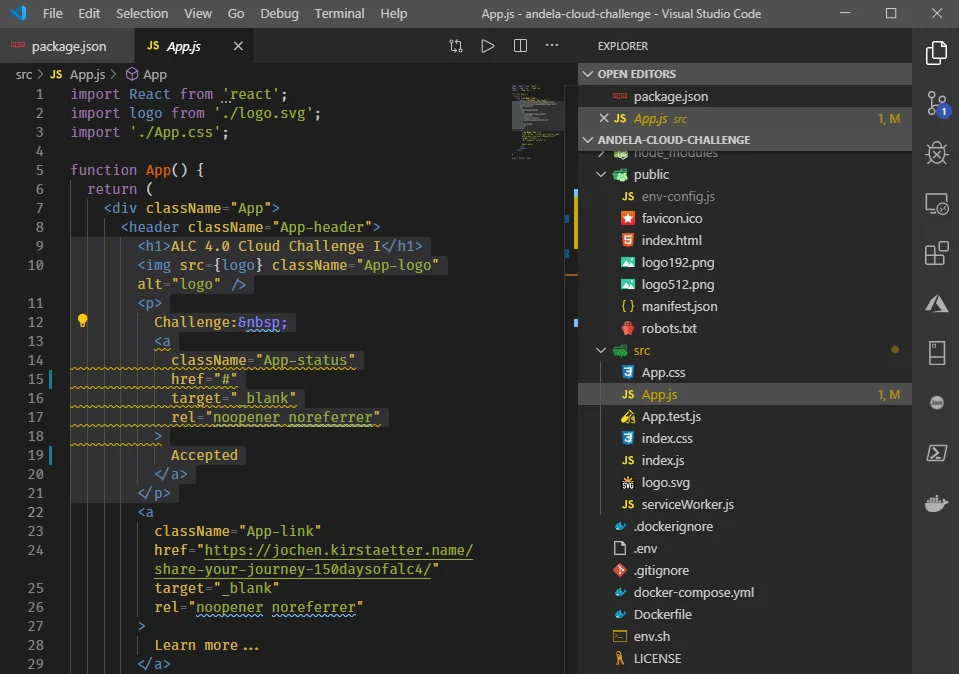
Task: Open the Terminal menu
Action: point(339,13)
